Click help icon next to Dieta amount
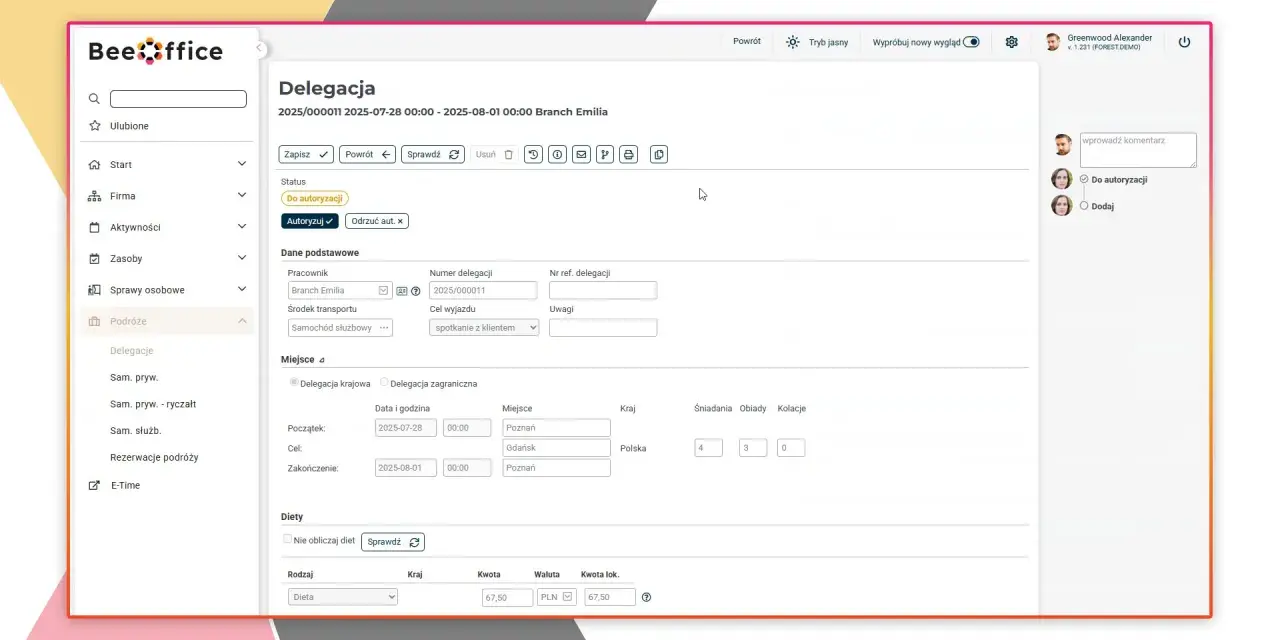This screenshot has height=640, width=1280. [x=646, y=597]
